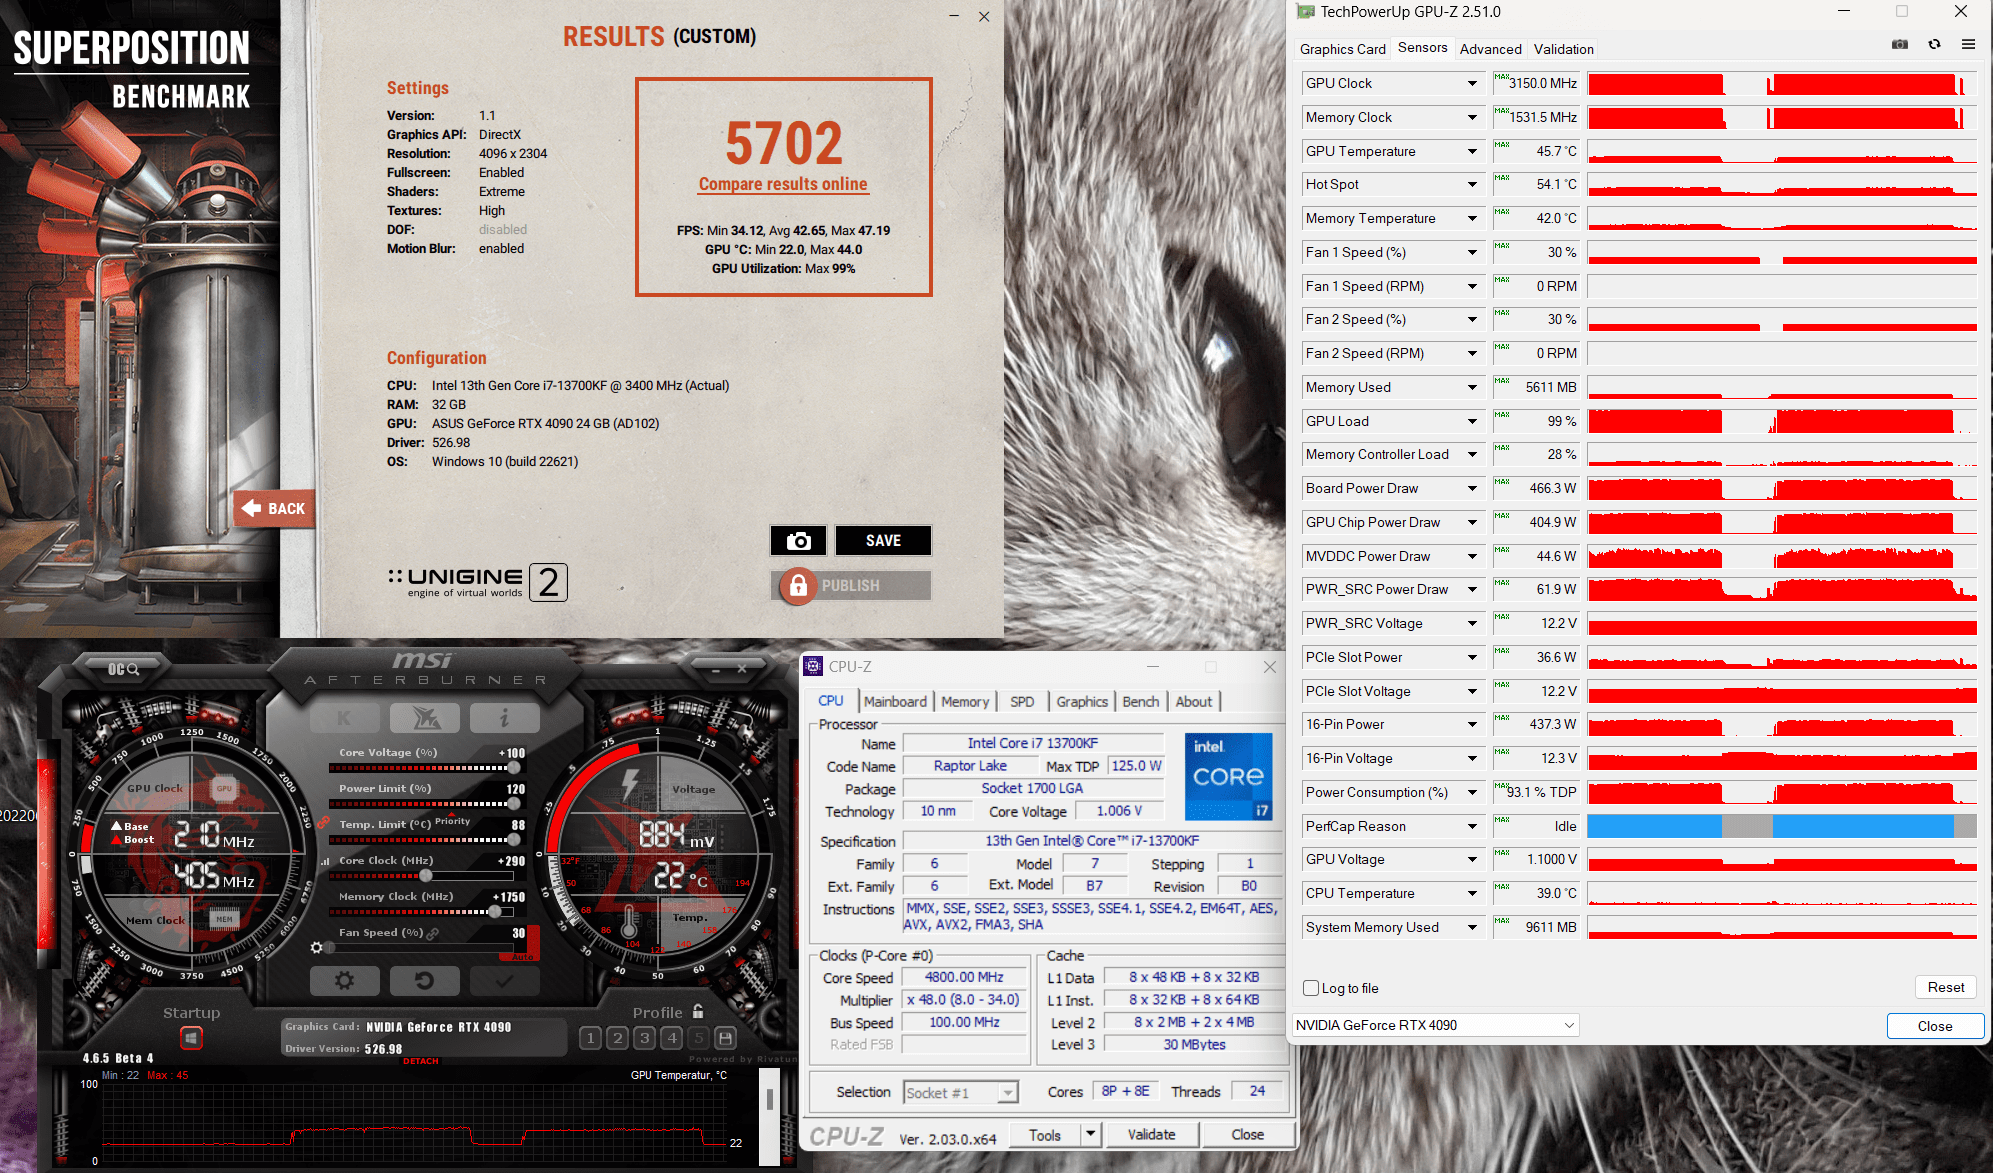Take a screenshot with the Superposition camera button

tap(798, 541)
